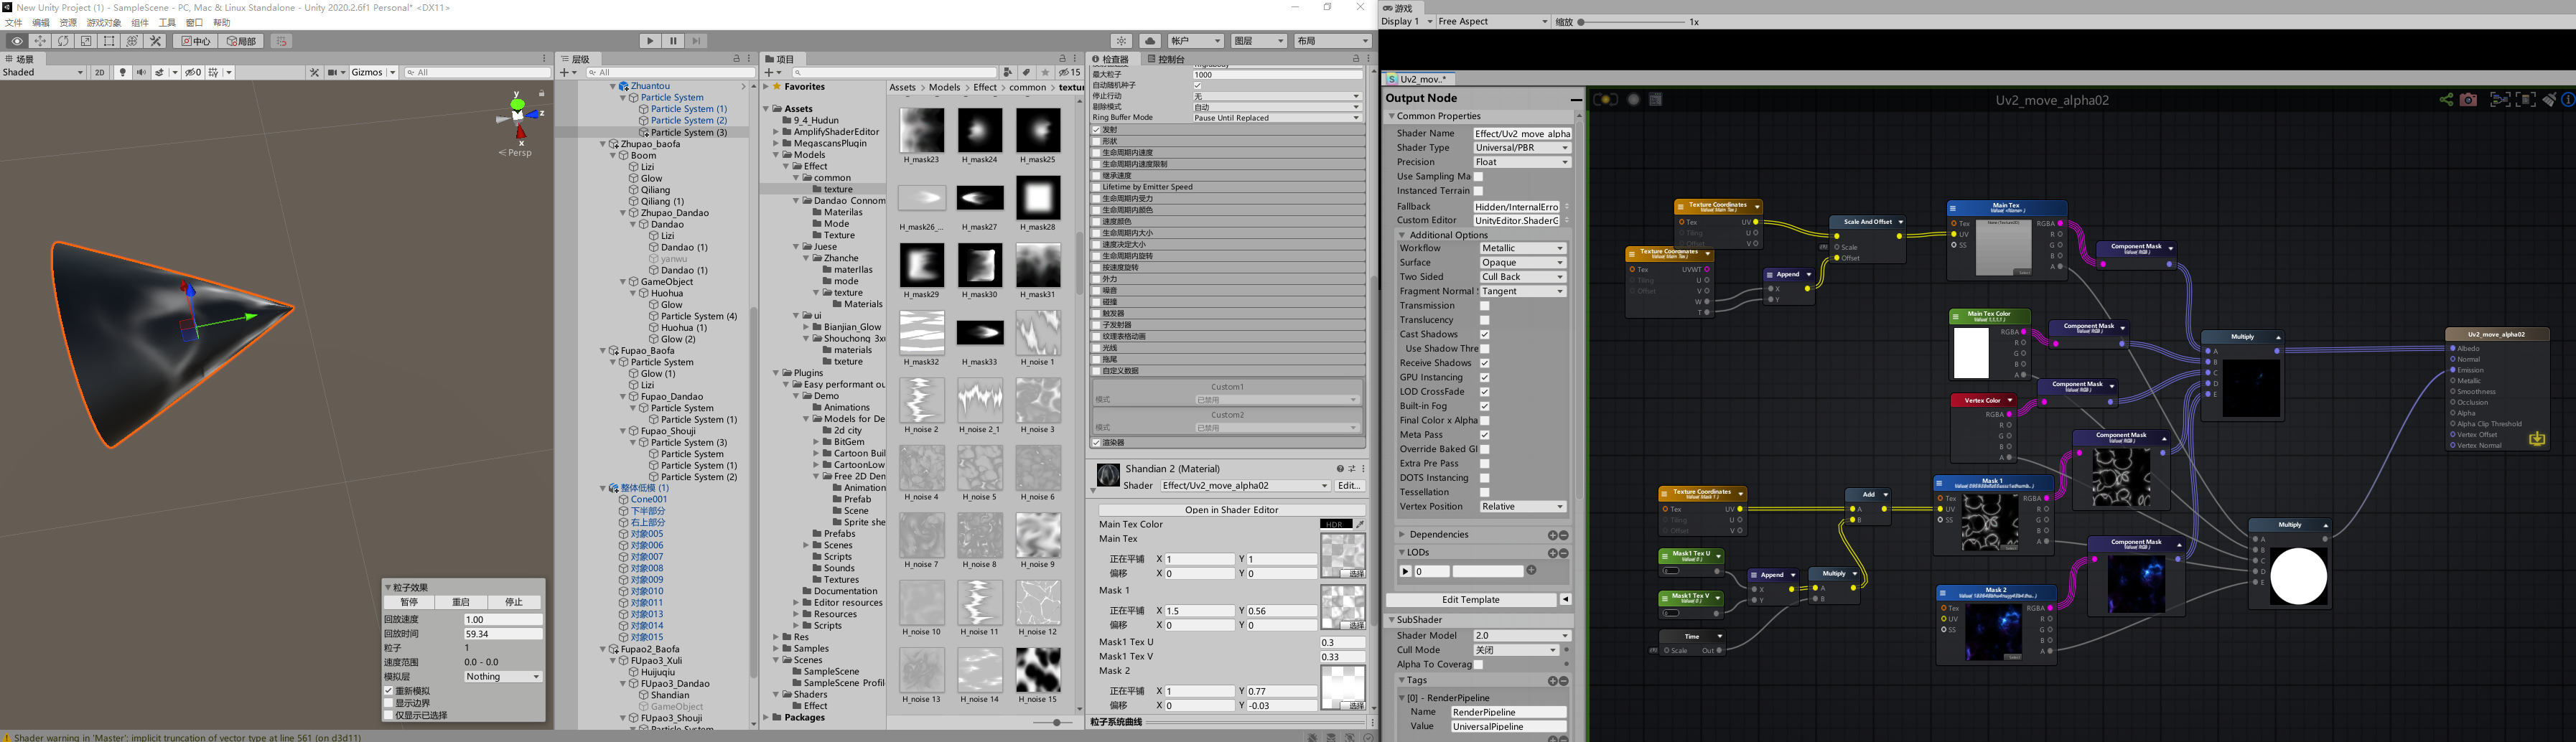
Task: Select the Move tool in Unity toolbar
Action: pyautogui.click(x=40, y=41)
